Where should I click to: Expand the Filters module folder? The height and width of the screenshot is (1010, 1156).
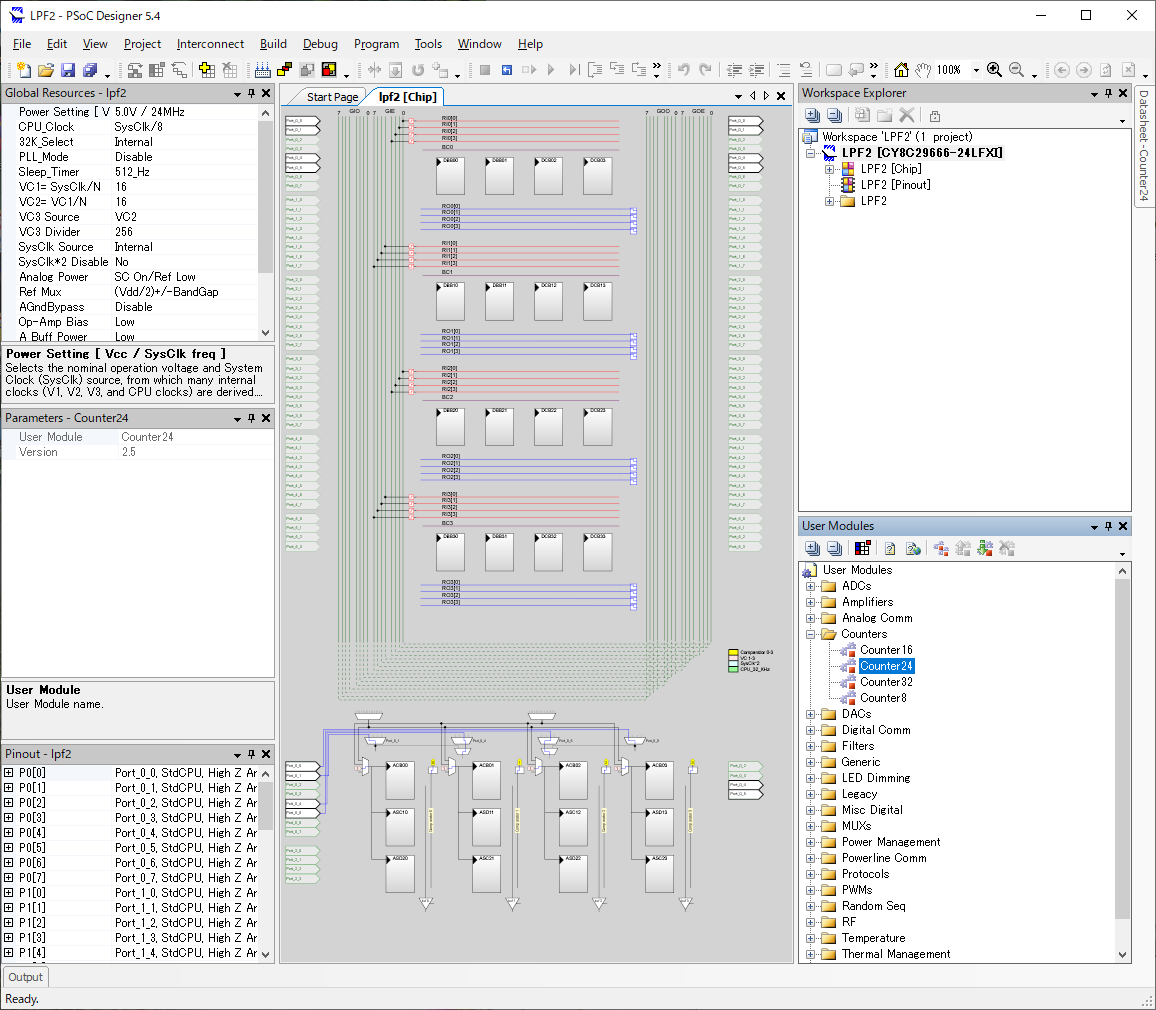810,746
